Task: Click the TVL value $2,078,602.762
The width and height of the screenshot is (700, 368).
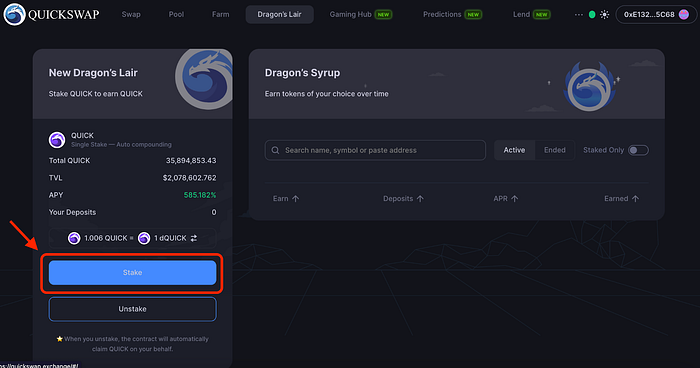Action: tap(189, 178)
